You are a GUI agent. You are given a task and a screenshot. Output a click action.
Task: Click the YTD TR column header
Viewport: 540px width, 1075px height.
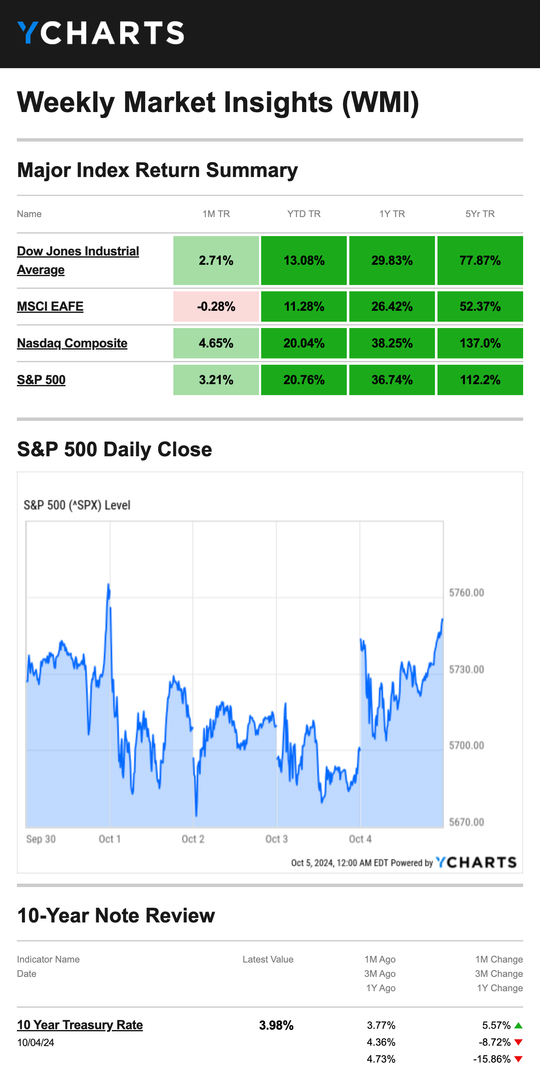304,214
